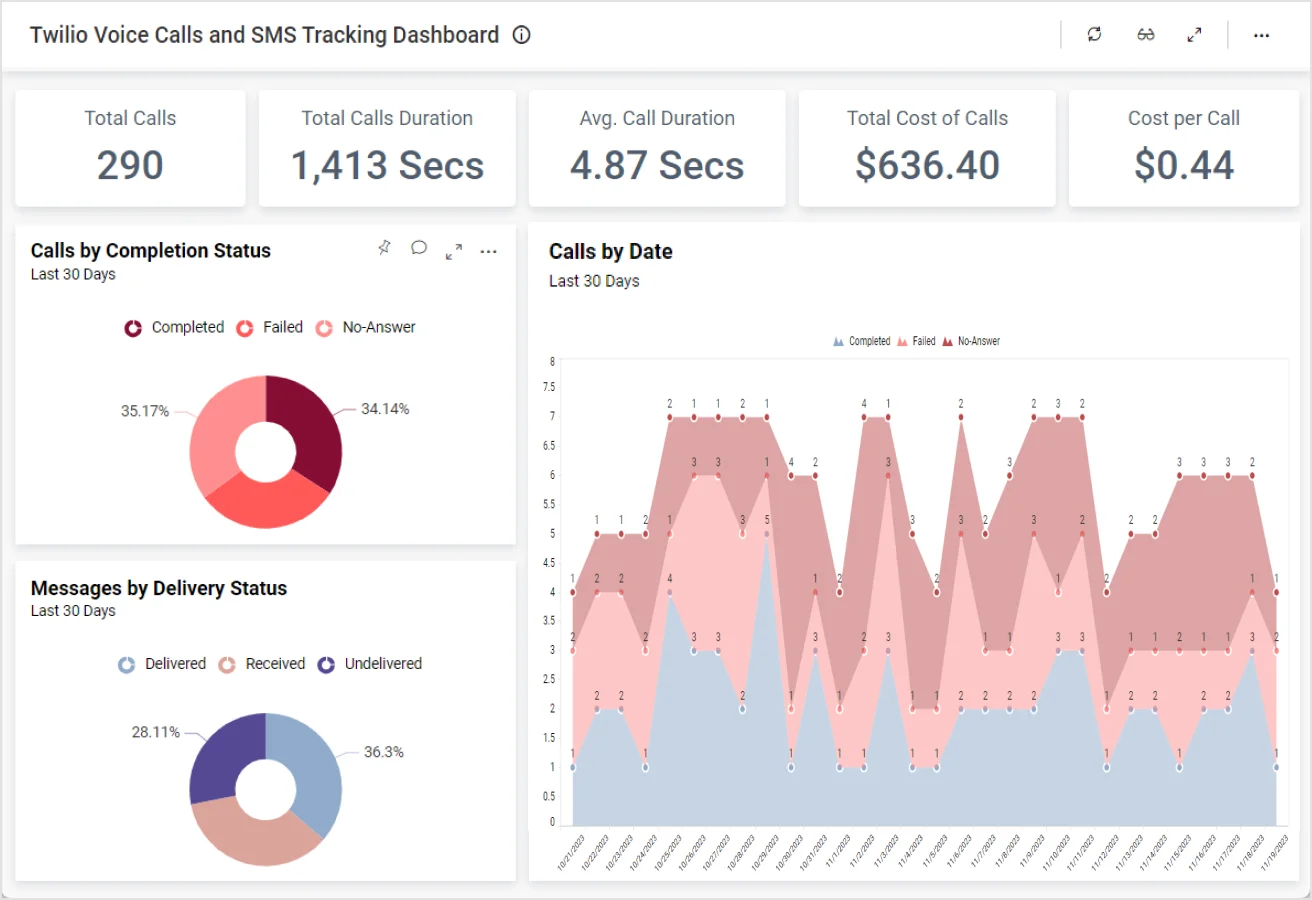The height and width of the screenshot is (900, 1312).
Task: Click the glasses view mode icon
Action: point(1146,35)
